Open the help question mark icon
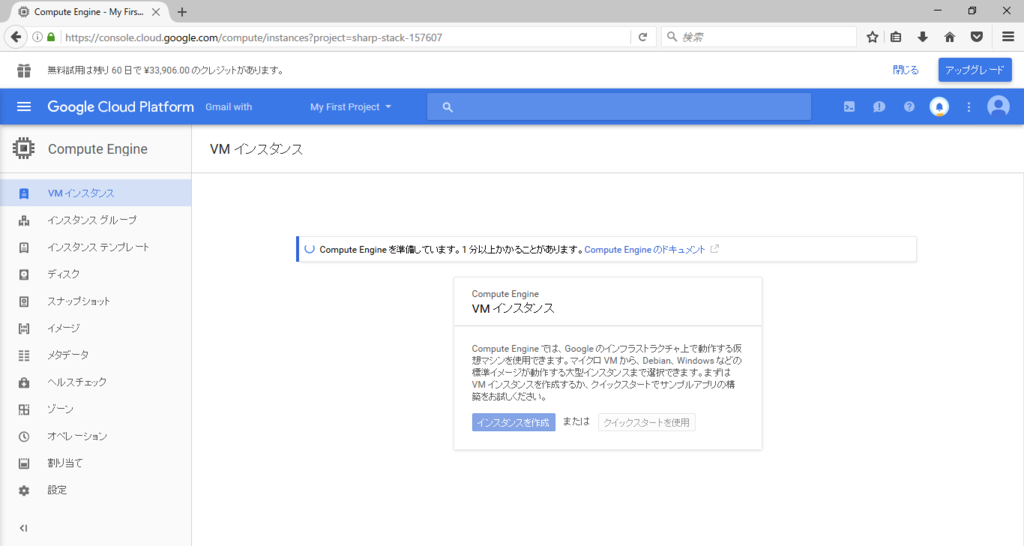 click(909, 106)
